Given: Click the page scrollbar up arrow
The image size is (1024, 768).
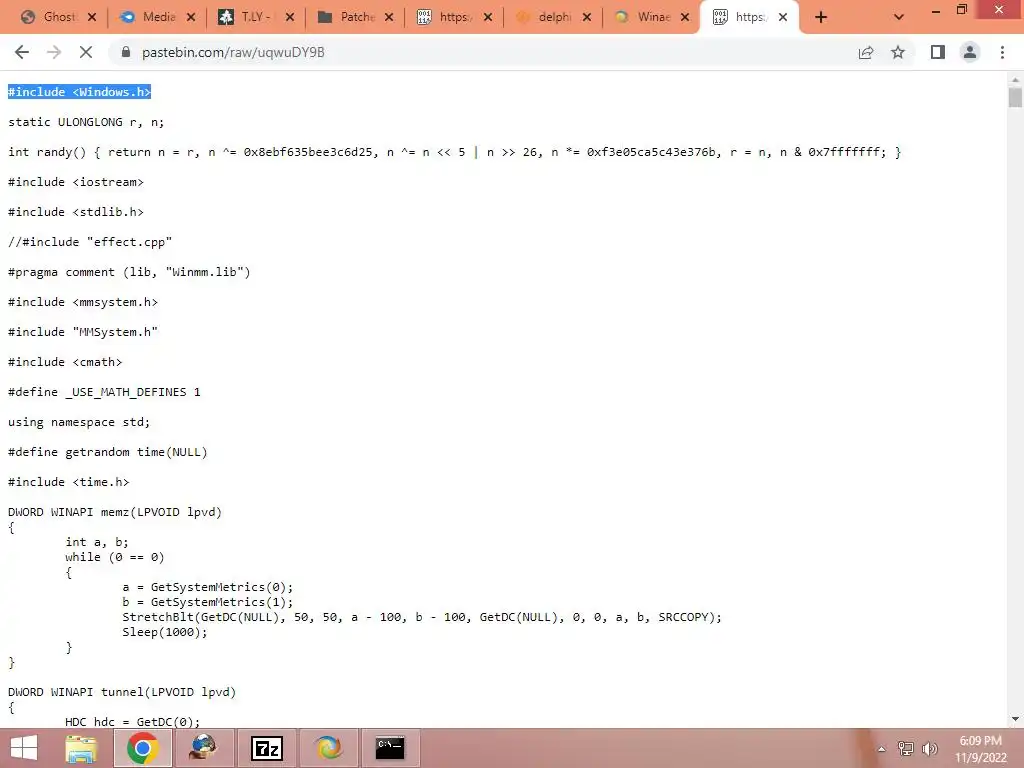Looking at the screenshot, I should pyautogui.click(x=1015, y=80).
